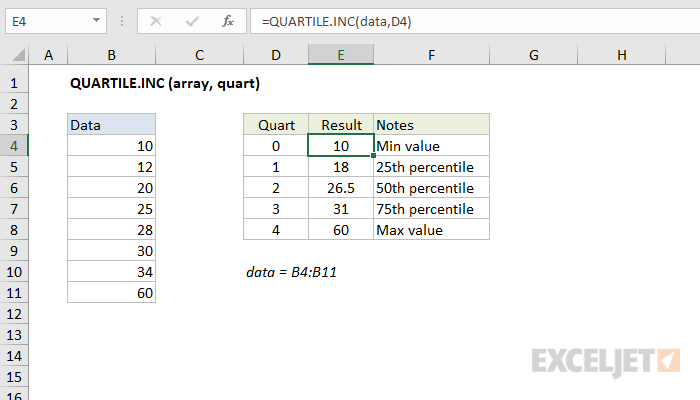Click the Cancel (X) formula bar icon

156,21
